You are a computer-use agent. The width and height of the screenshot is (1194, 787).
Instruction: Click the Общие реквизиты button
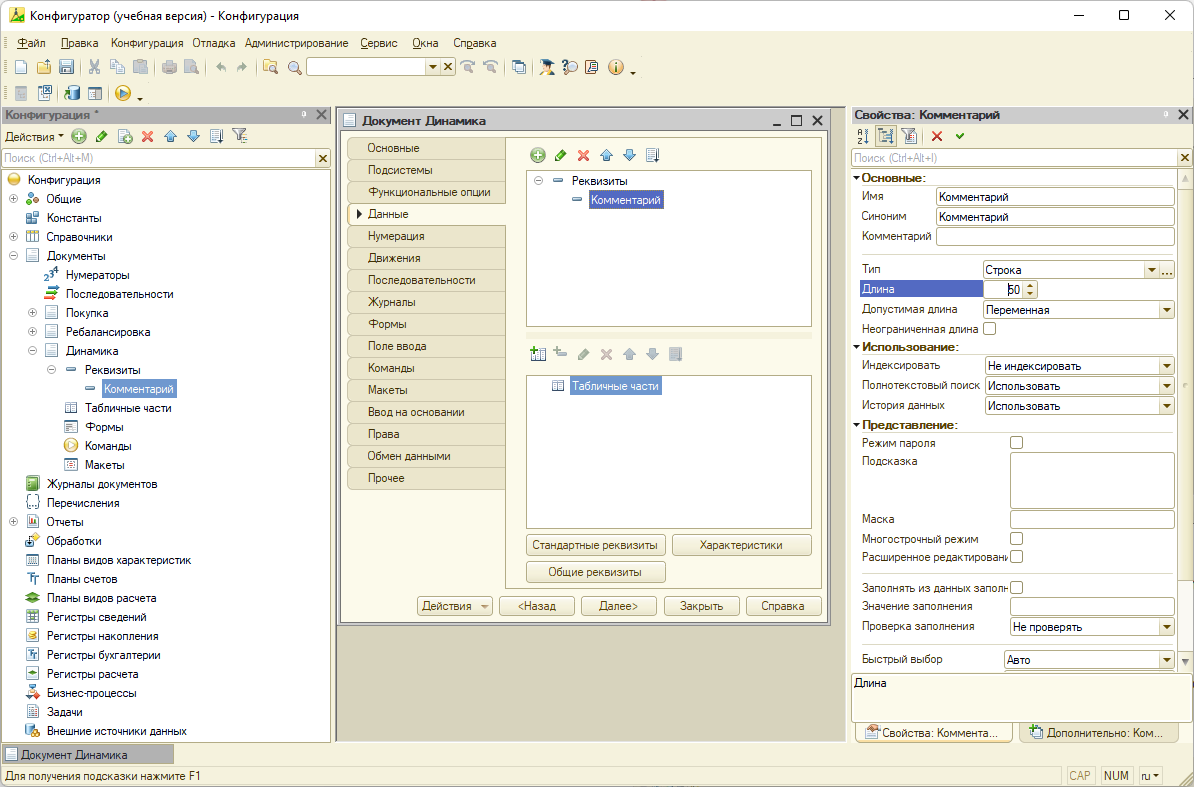[595, 572]
